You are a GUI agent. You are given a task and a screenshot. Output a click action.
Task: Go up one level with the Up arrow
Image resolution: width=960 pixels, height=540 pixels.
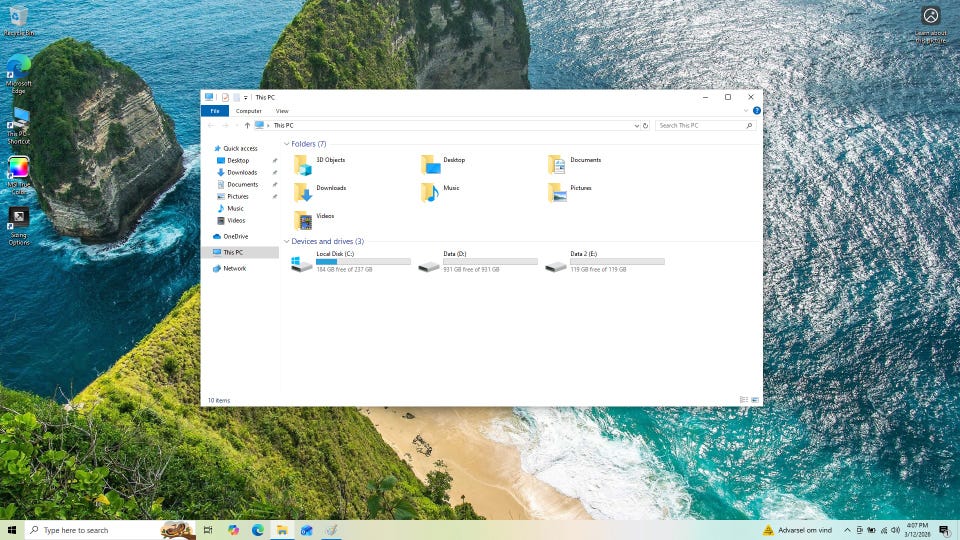click(x=247, y=126)
